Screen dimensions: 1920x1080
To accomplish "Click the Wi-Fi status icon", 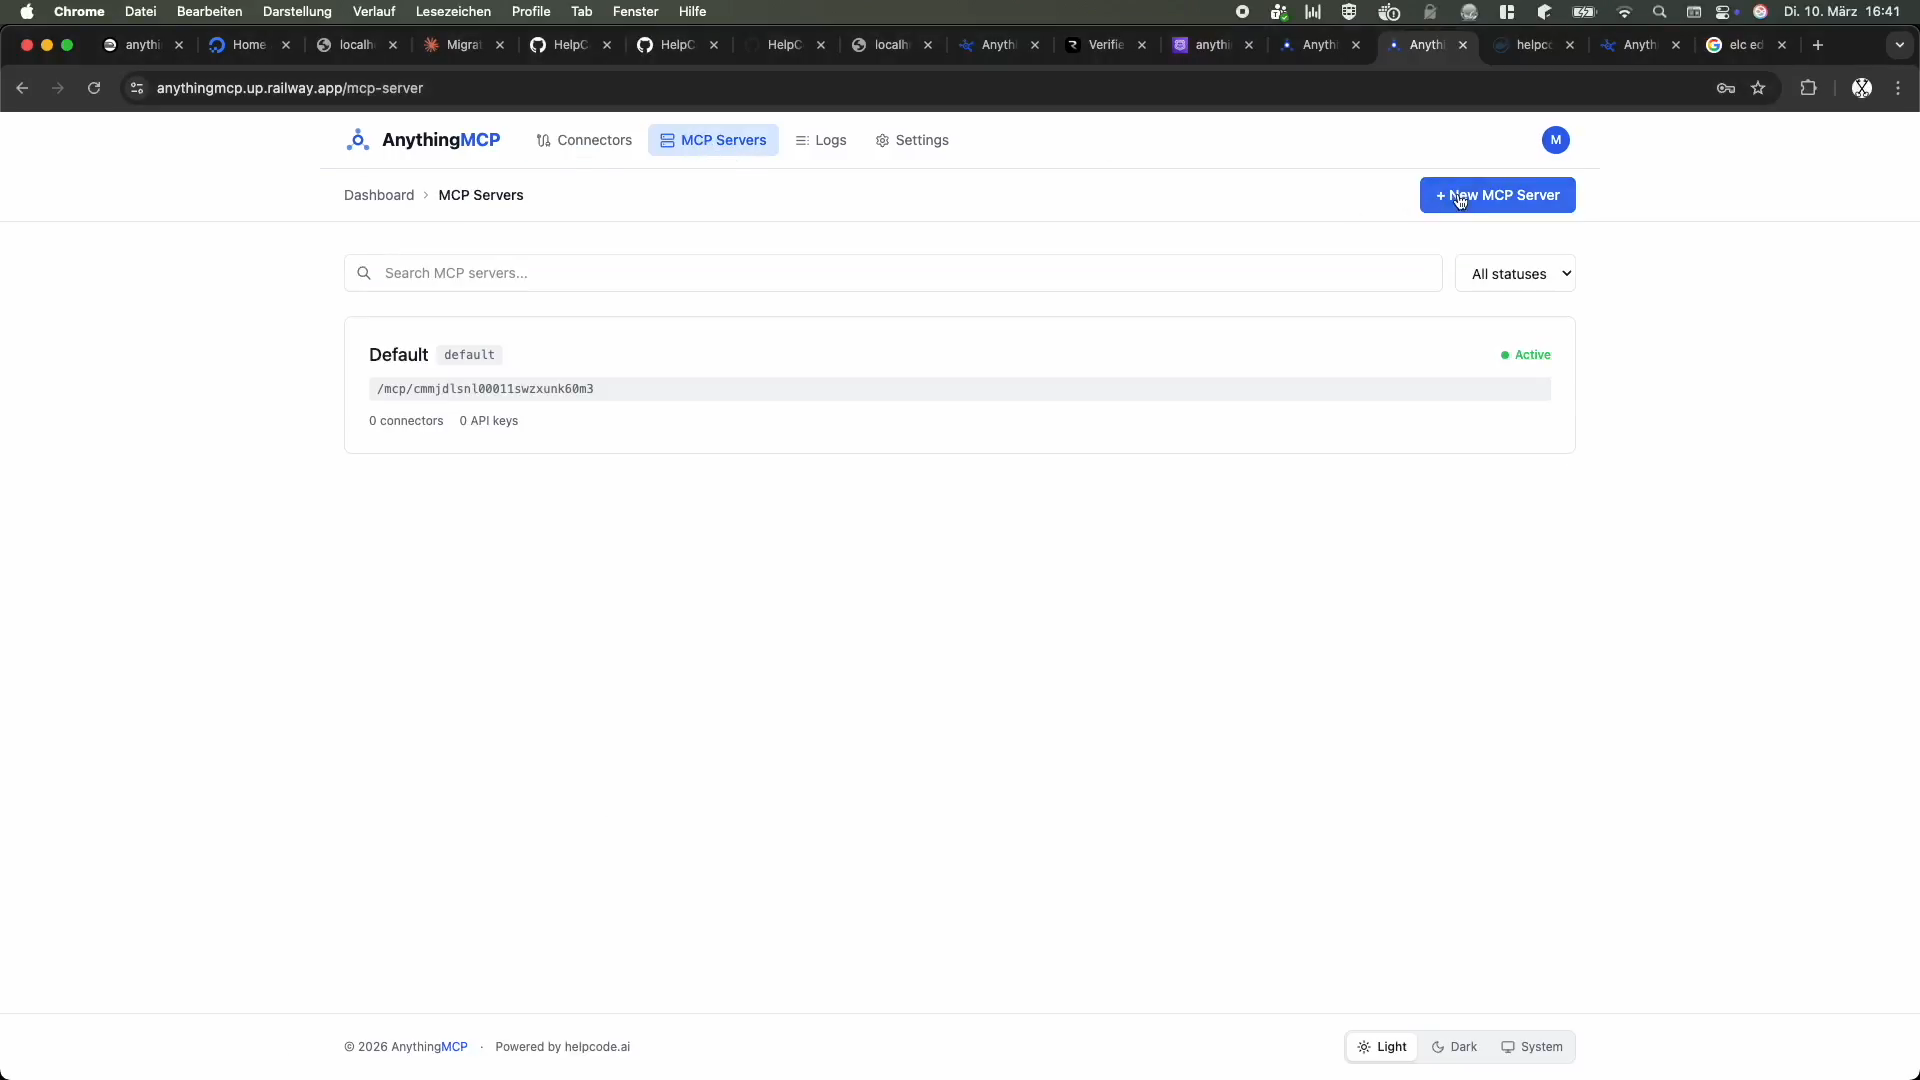I will pos(1624,12).
